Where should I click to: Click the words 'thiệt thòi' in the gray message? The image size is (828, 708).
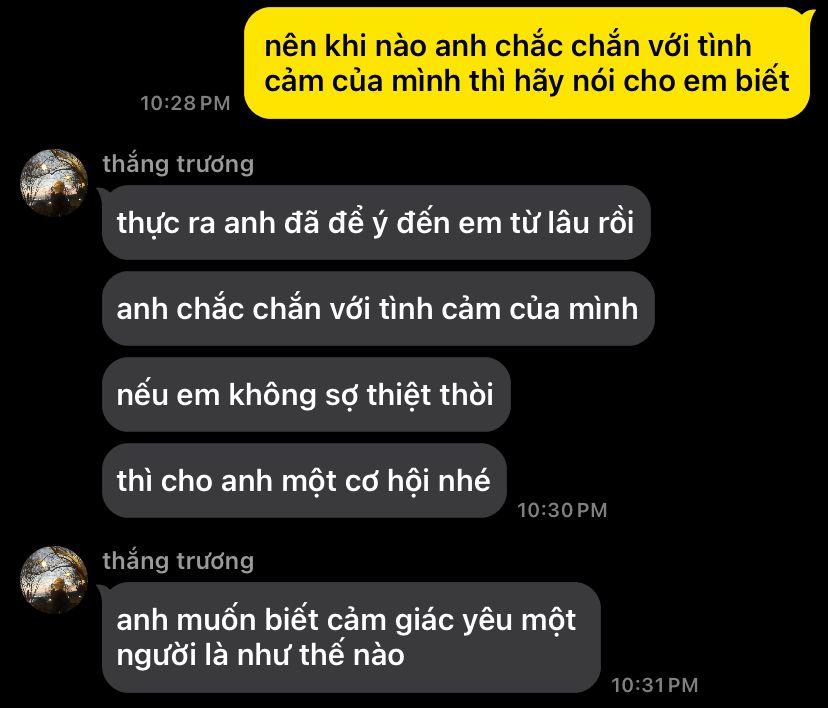coord(430,395)
